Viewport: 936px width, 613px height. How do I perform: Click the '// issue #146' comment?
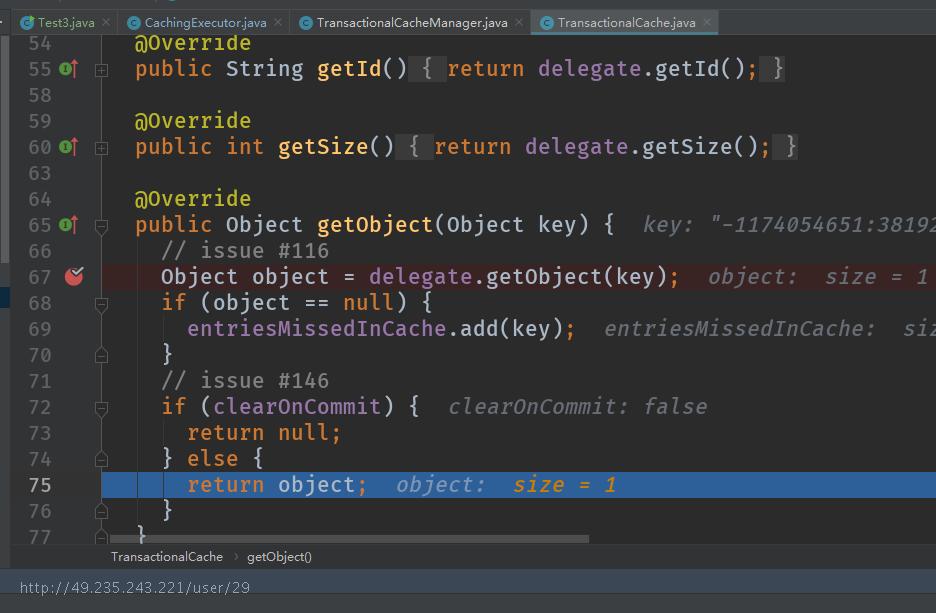(x=245, y=381)
